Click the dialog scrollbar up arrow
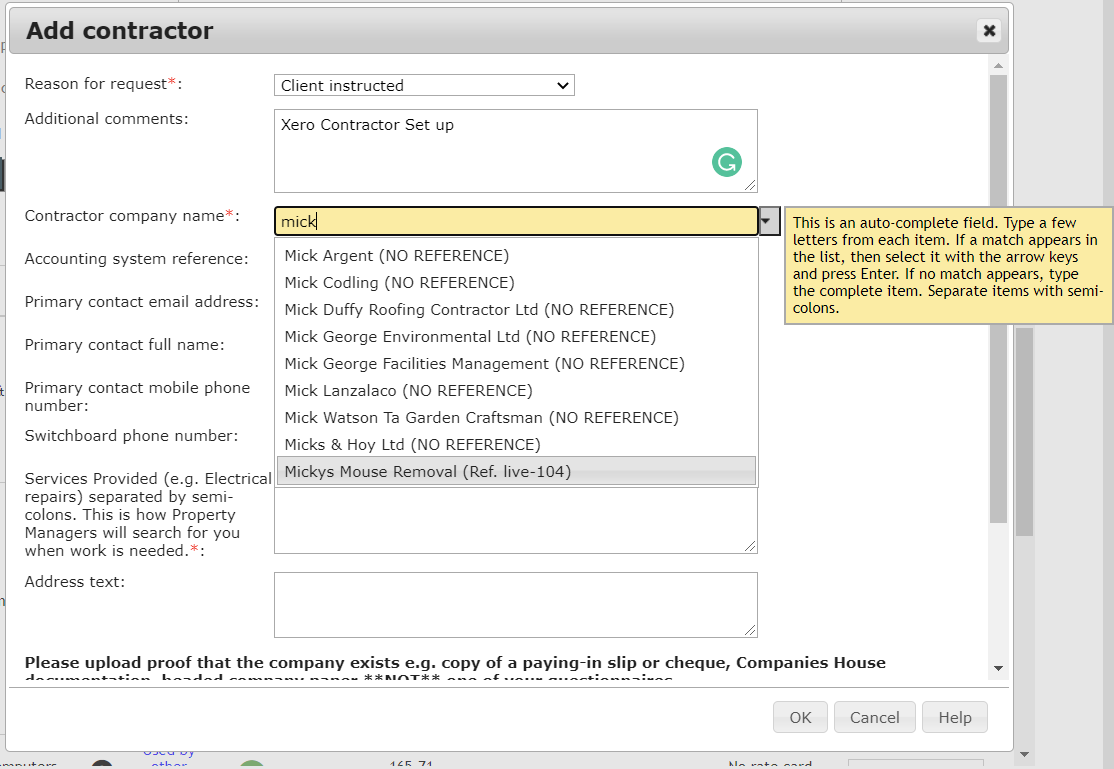 pyautogui.click(x=998, y=65)
